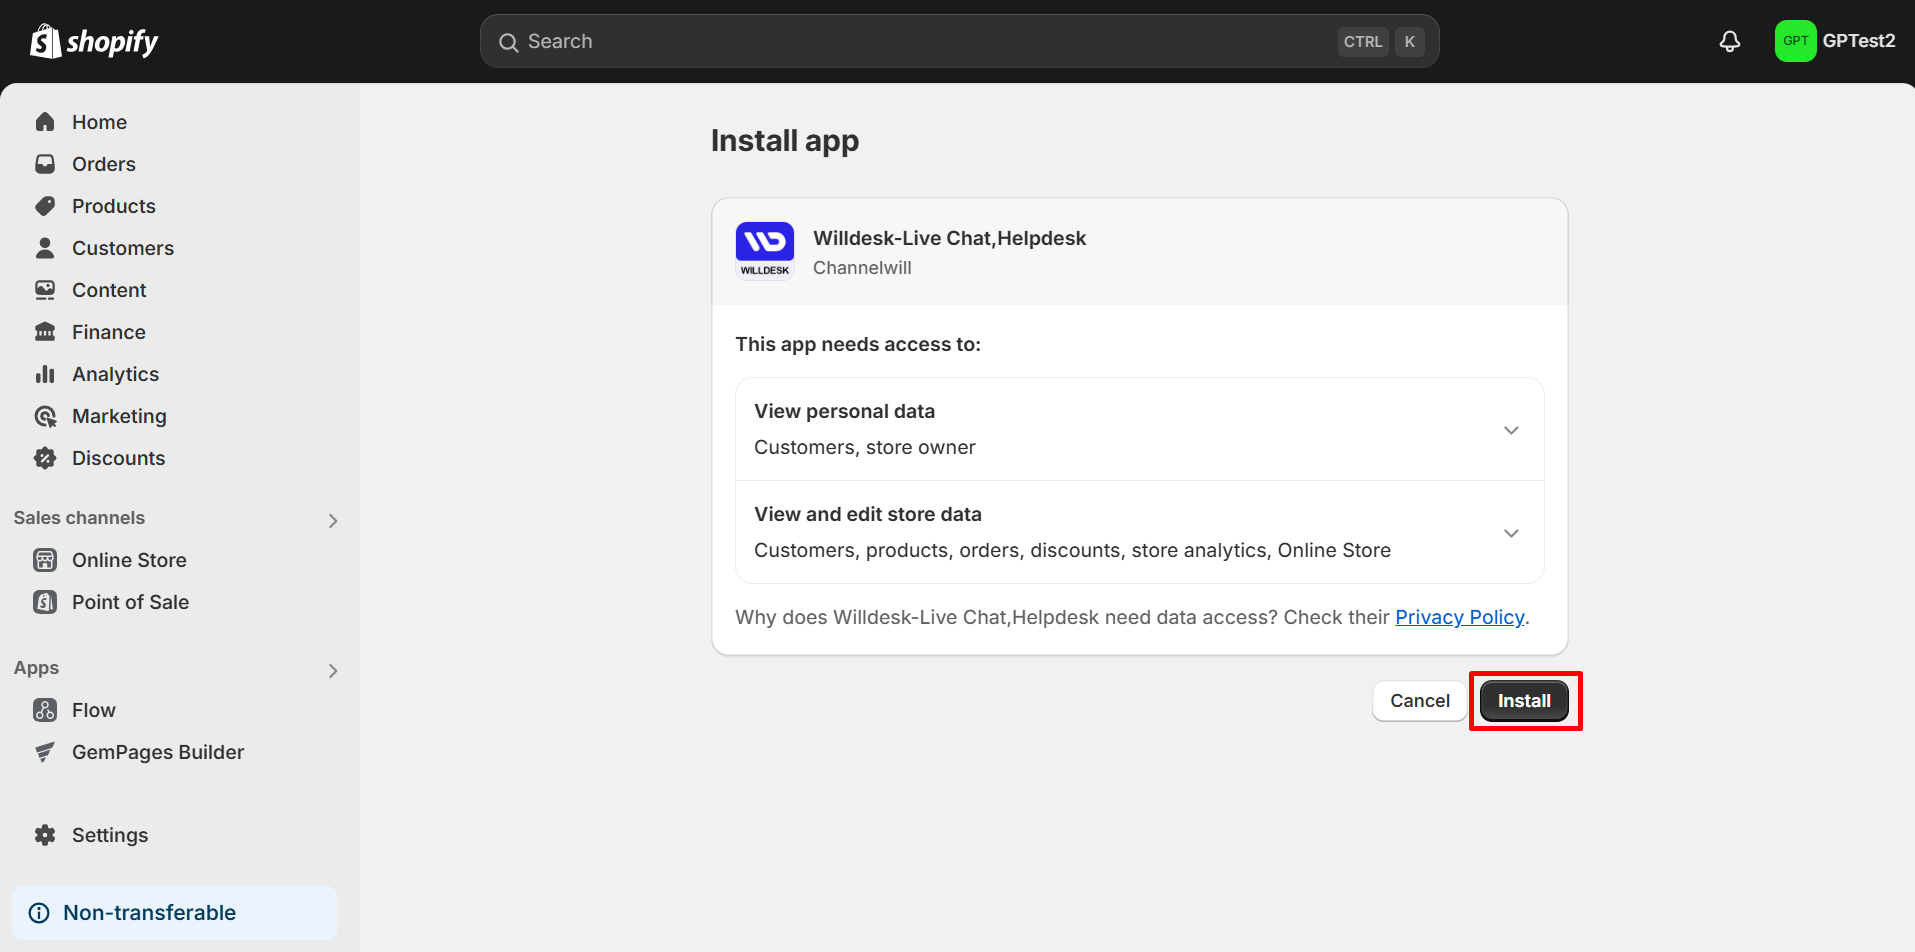Expand the View and edit store data section

coord(1510,532)
